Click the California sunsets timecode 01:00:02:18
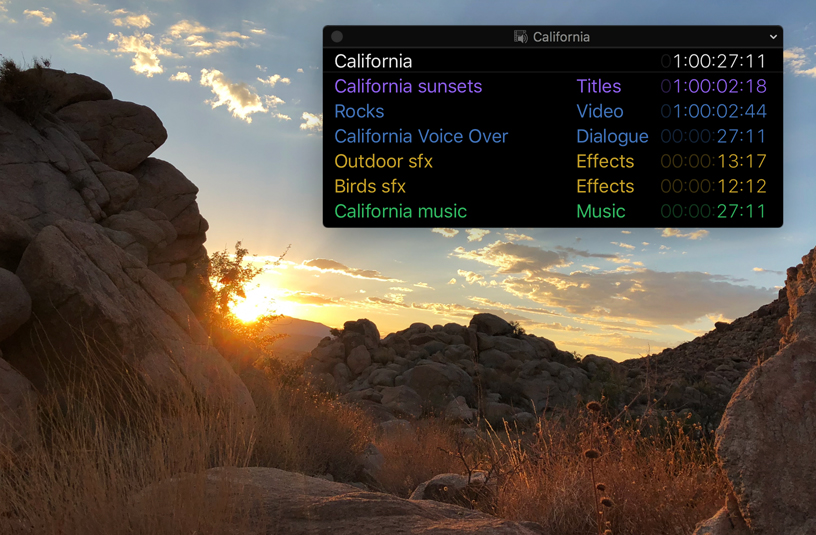 point(713,87)
